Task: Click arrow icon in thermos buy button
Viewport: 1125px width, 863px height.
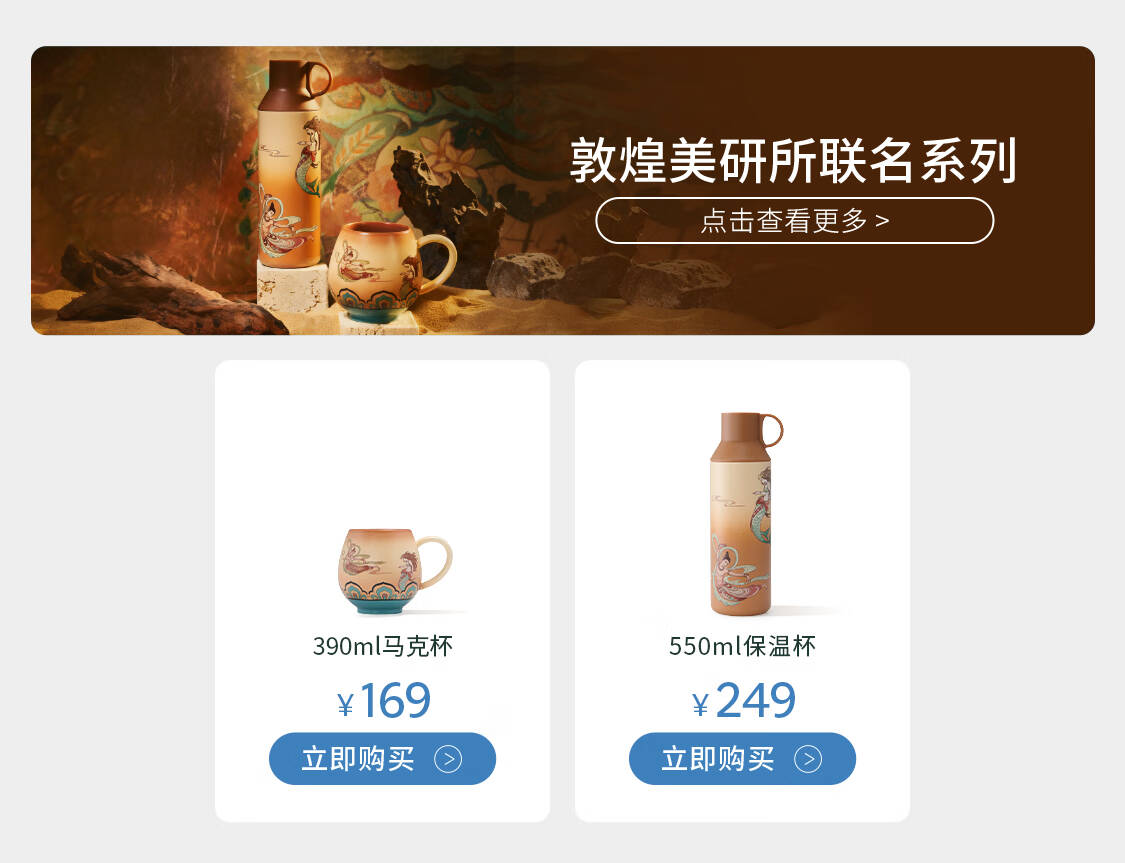Action: [808, 759]
